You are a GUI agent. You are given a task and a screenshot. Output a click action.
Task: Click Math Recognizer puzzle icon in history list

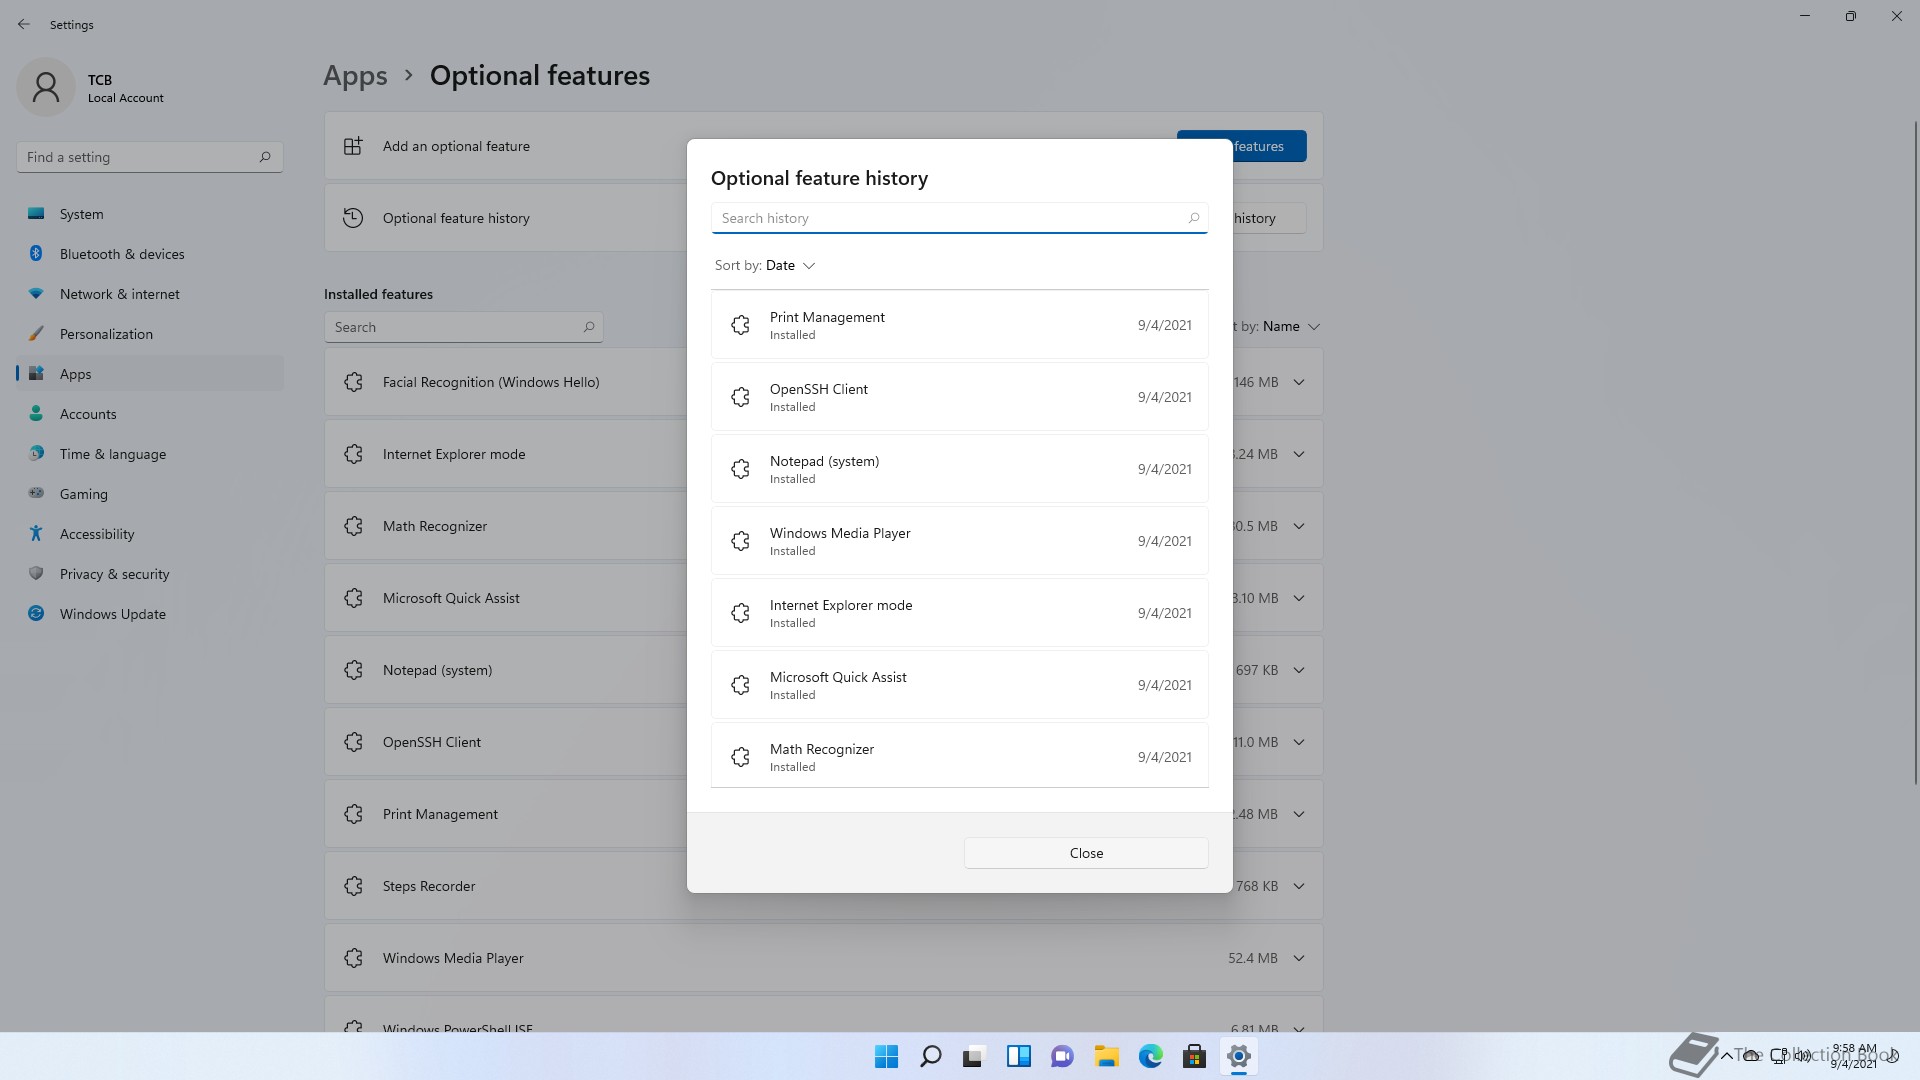740,757
